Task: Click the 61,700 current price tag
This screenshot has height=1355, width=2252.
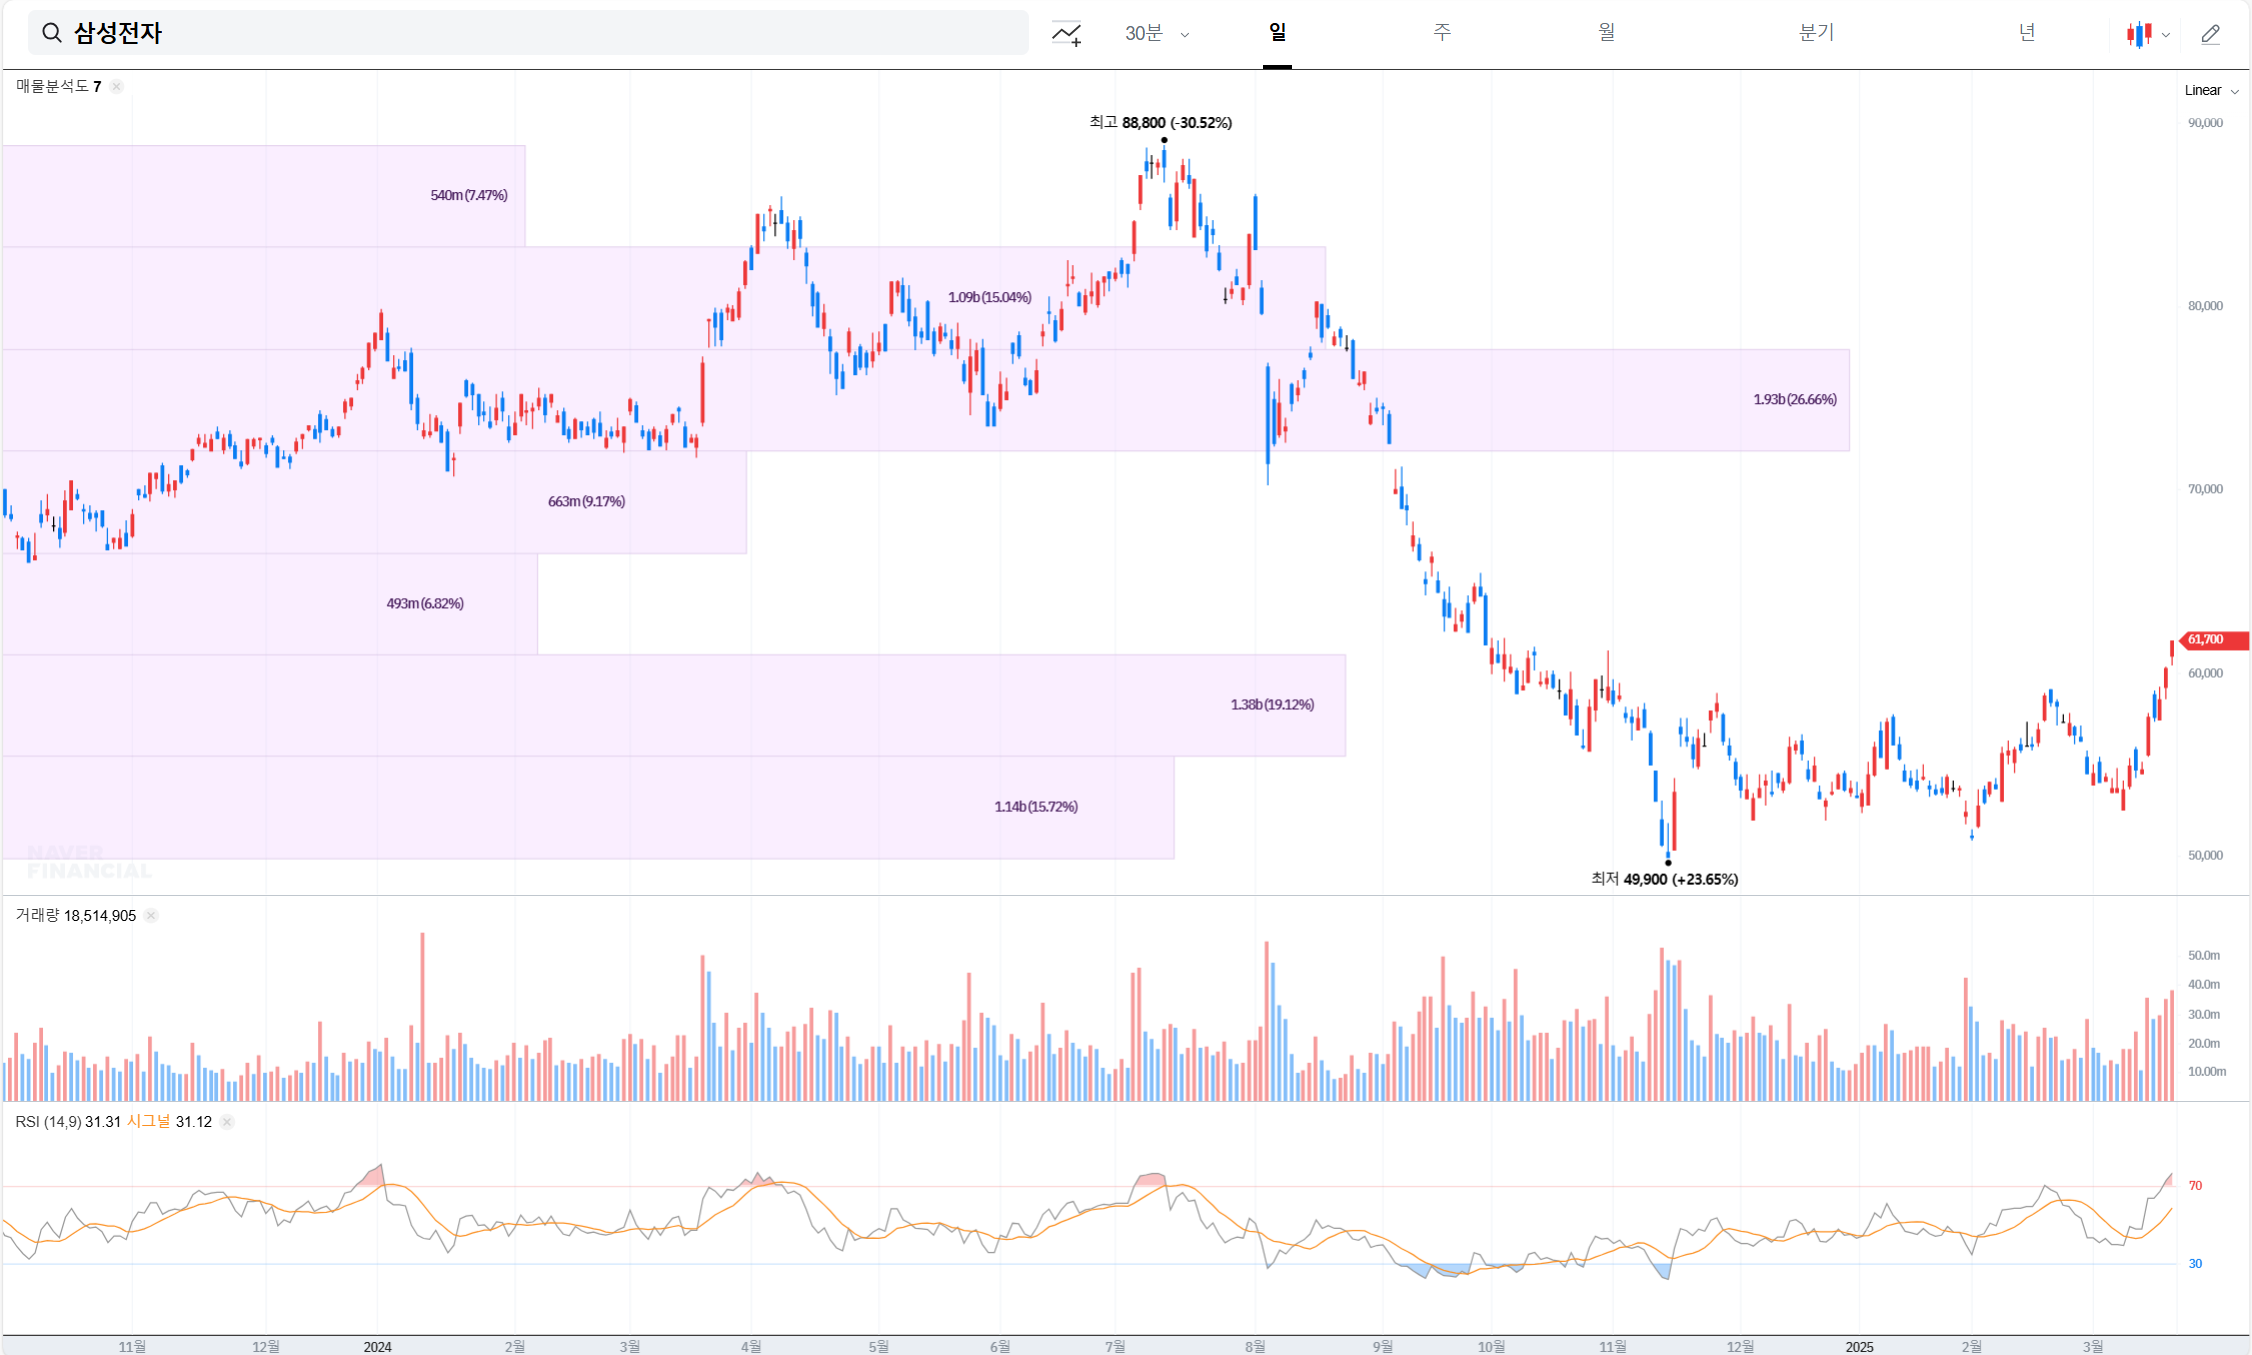Action: pos(2212,640)
